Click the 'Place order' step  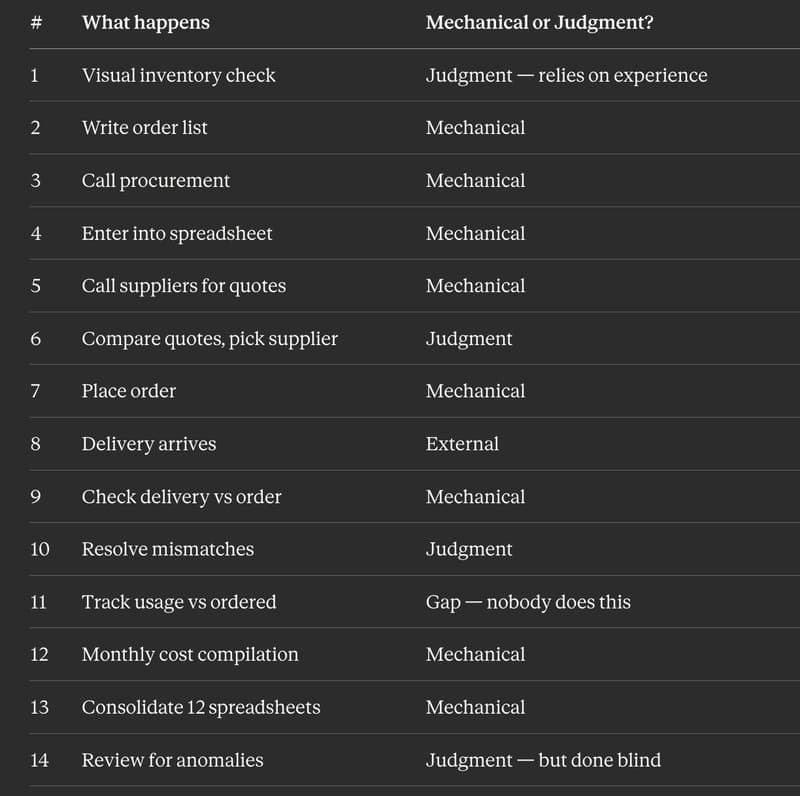tap(128, 391)
